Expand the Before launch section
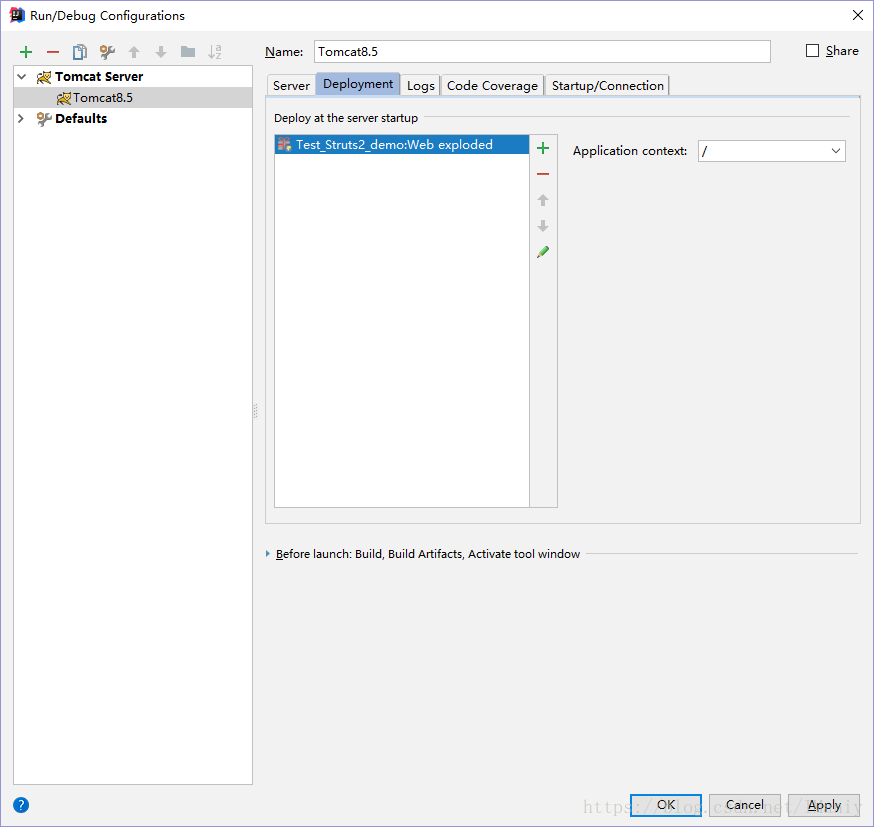 [268, 553]
